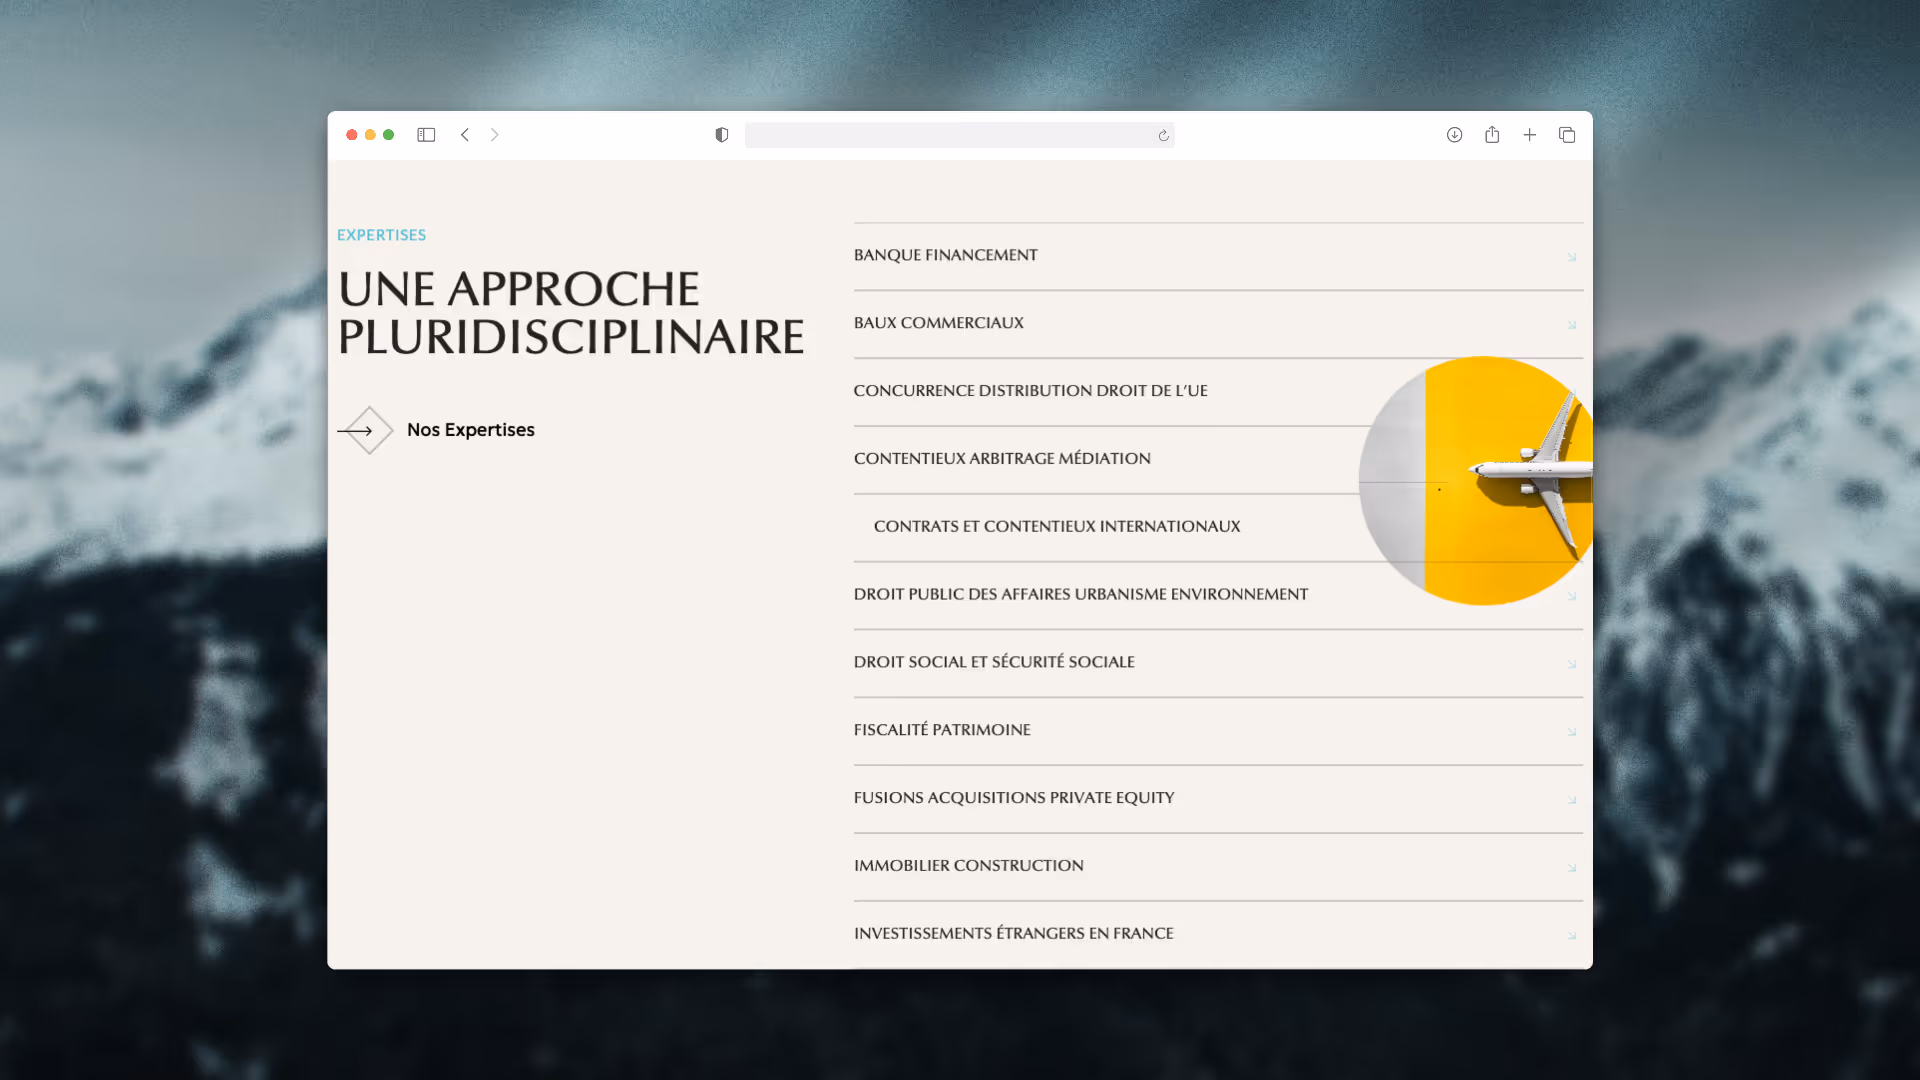This screenshot has height=1080, width=1920.
Task: Go forward with the right chevron
Action: coord(494,135)
